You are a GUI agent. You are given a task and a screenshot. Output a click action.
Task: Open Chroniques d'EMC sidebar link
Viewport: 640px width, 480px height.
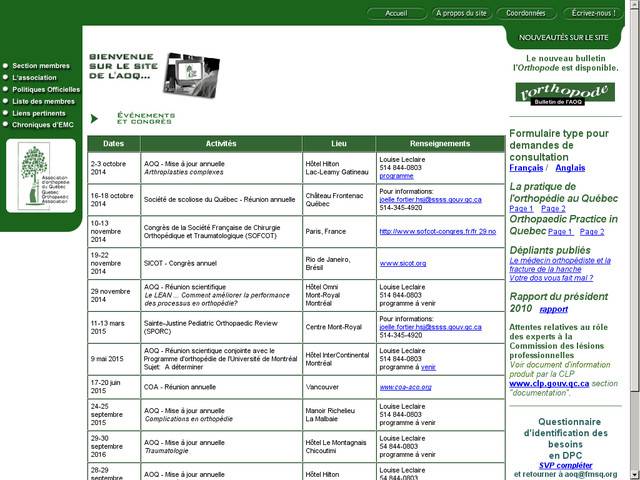pyautogui.click(x=43, y=125)
